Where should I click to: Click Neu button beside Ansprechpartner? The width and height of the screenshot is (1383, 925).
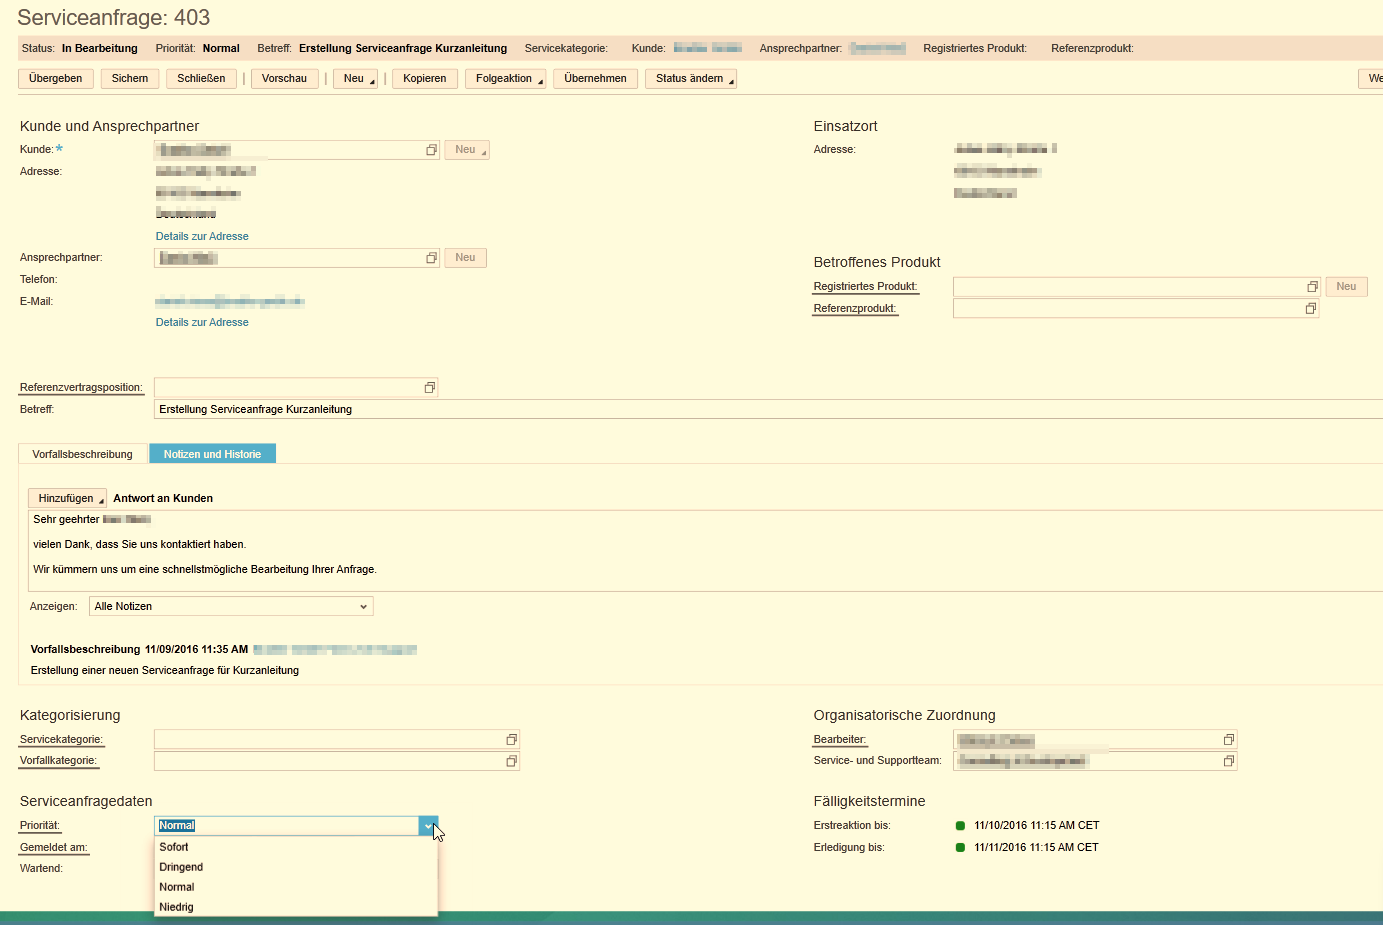466,258
